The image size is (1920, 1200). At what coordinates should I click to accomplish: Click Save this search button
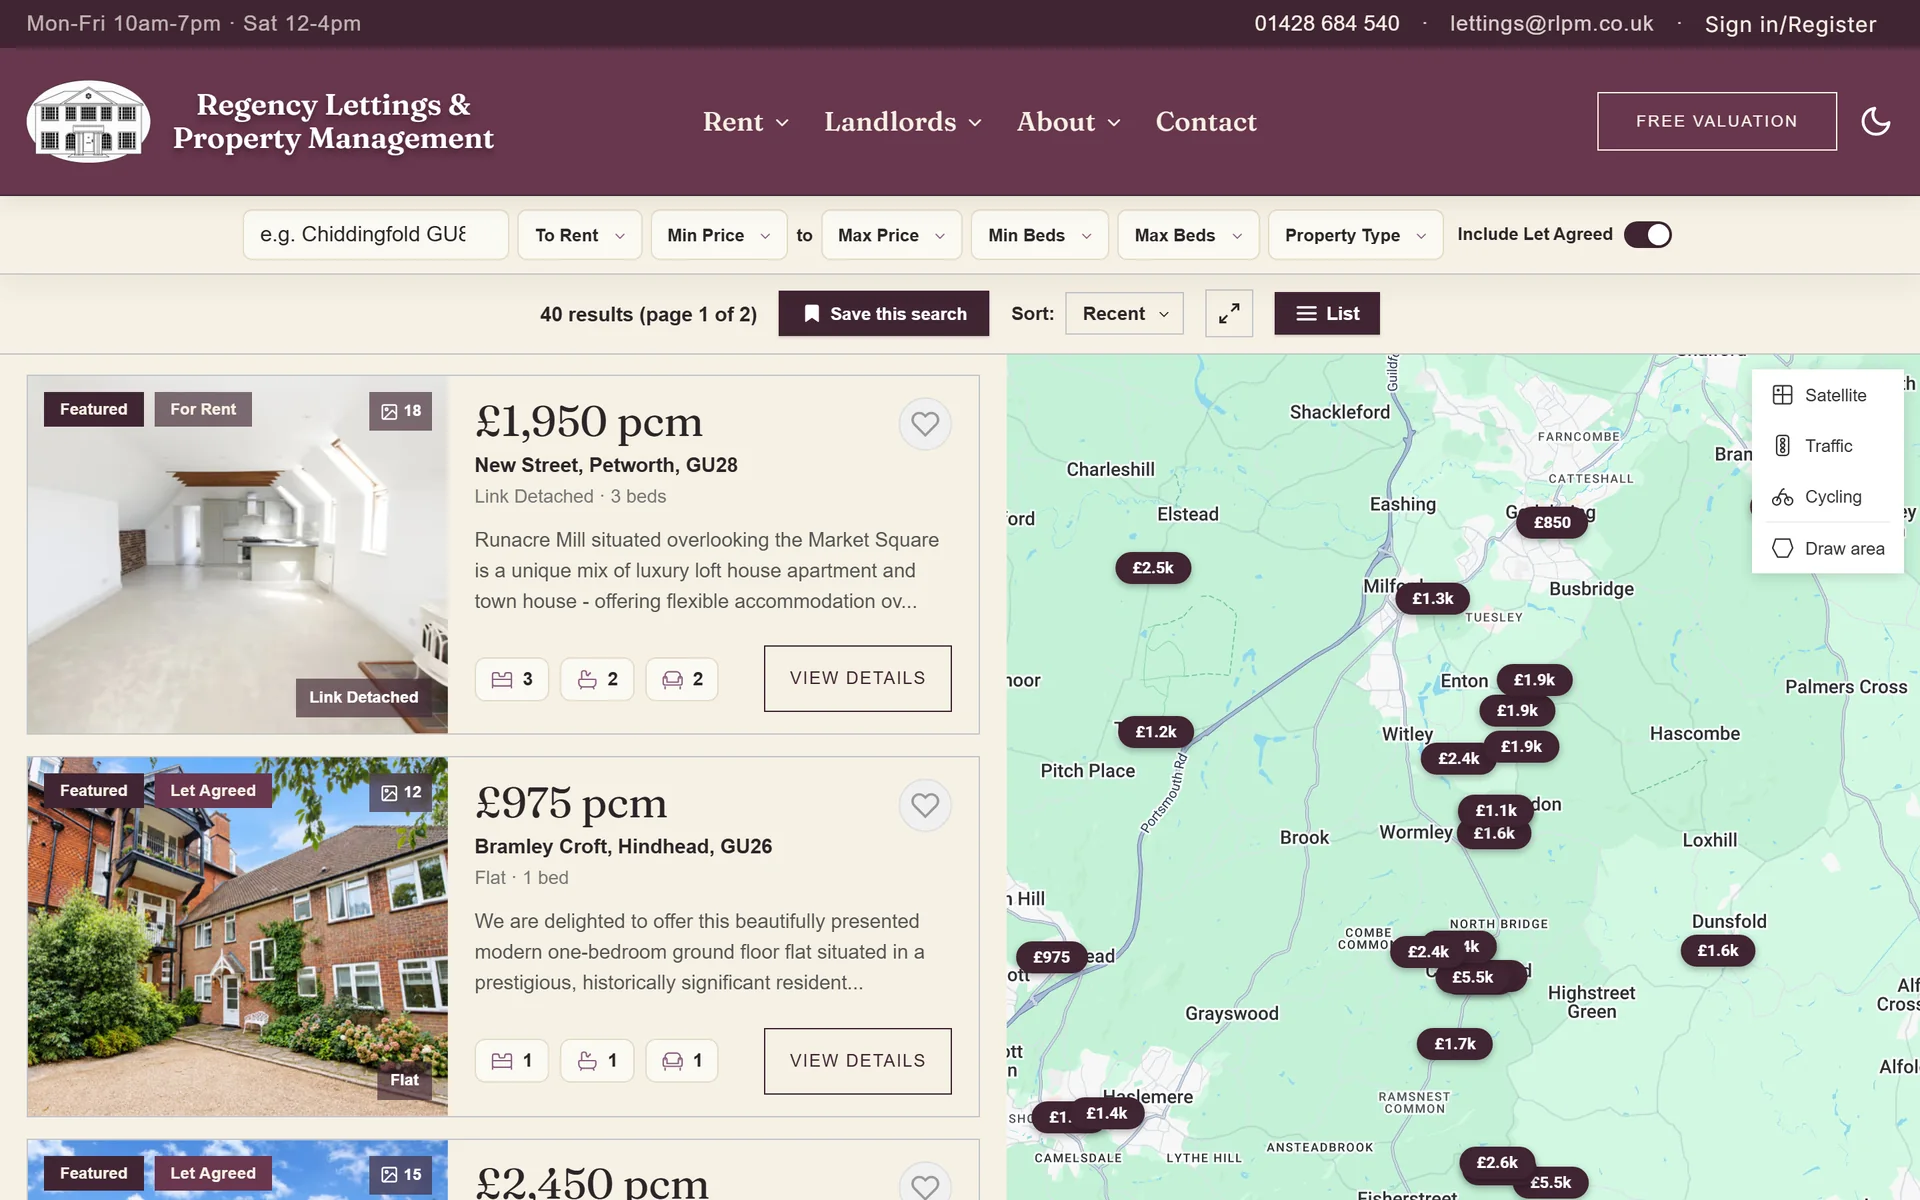pyautogui.click(x=884, y=314)
